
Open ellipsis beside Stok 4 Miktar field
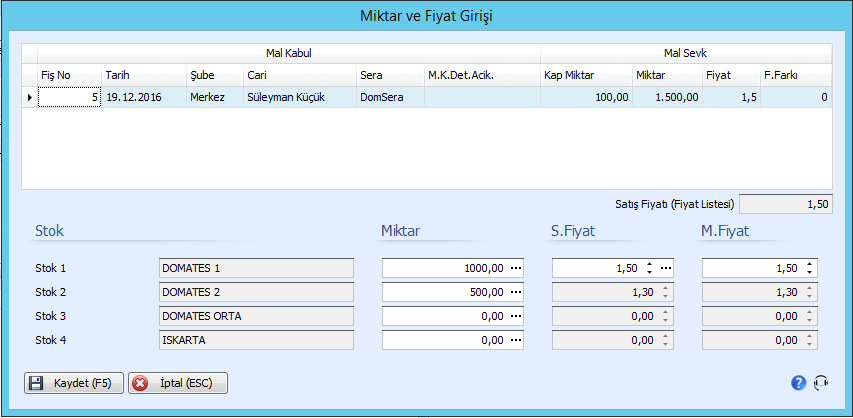tap(516, 341)
